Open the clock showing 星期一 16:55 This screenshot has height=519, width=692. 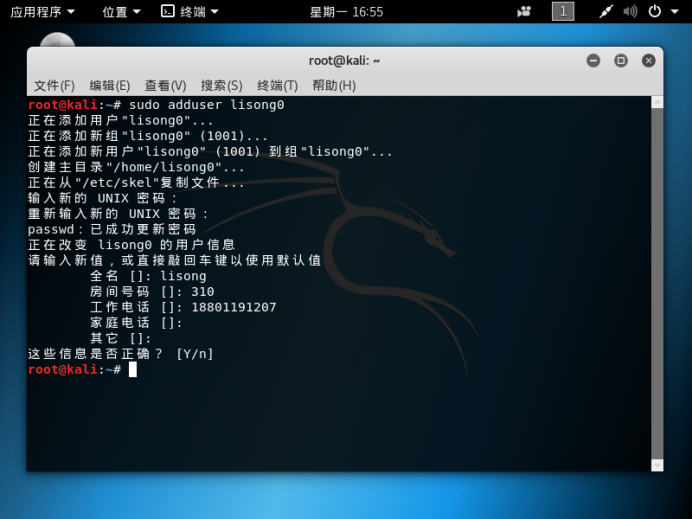pos(346,12)
